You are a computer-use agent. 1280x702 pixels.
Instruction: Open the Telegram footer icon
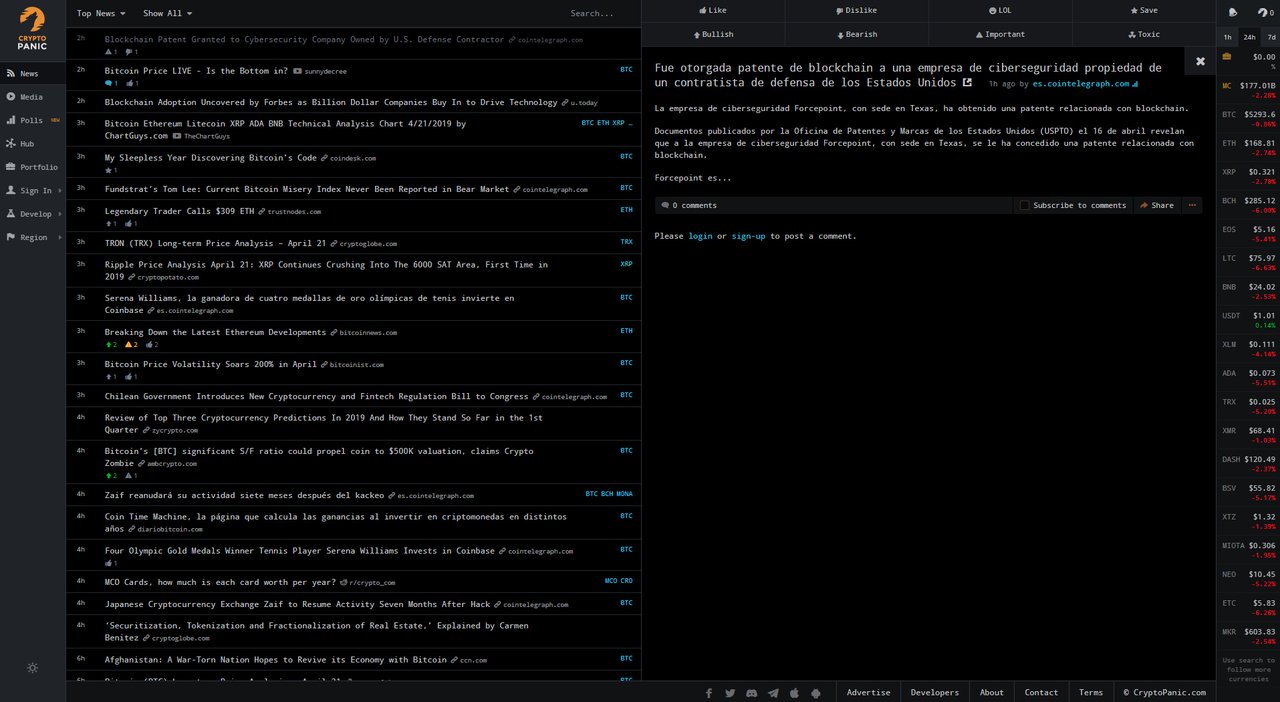coord(773,692)
